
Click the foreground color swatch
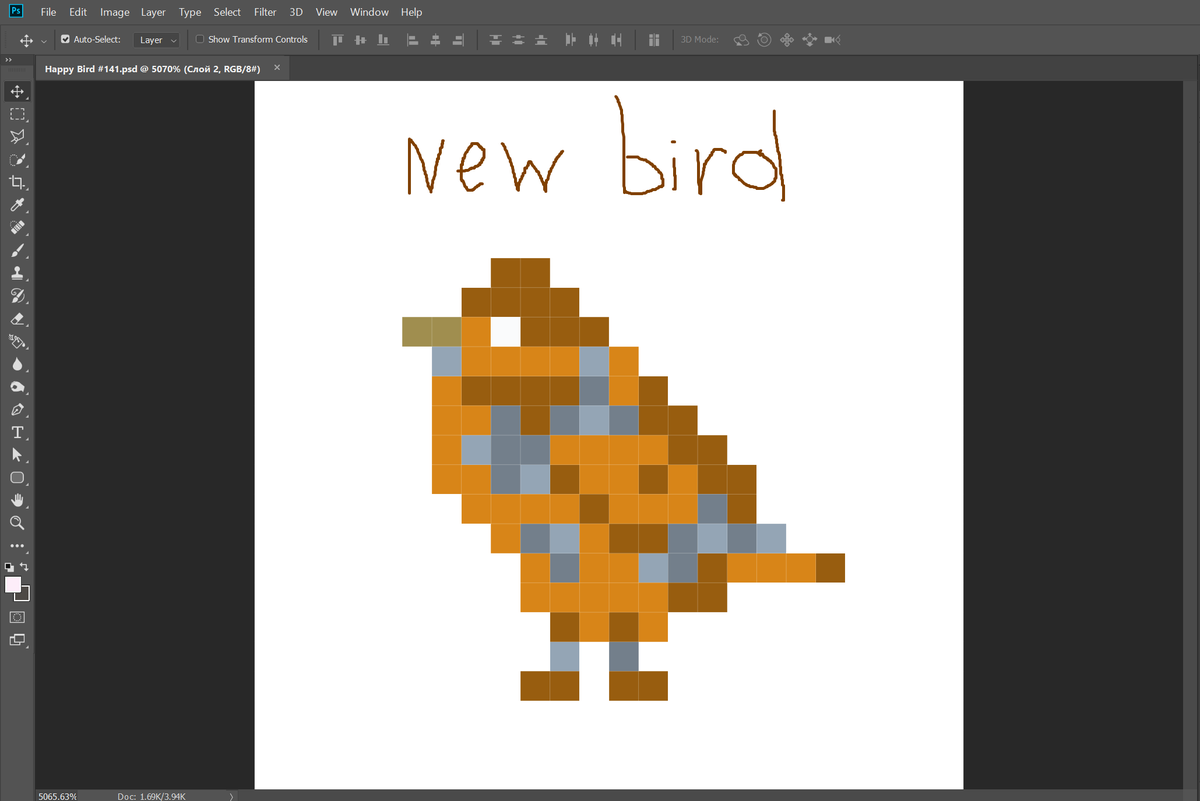pyautogui.click(x=13, y=584)
